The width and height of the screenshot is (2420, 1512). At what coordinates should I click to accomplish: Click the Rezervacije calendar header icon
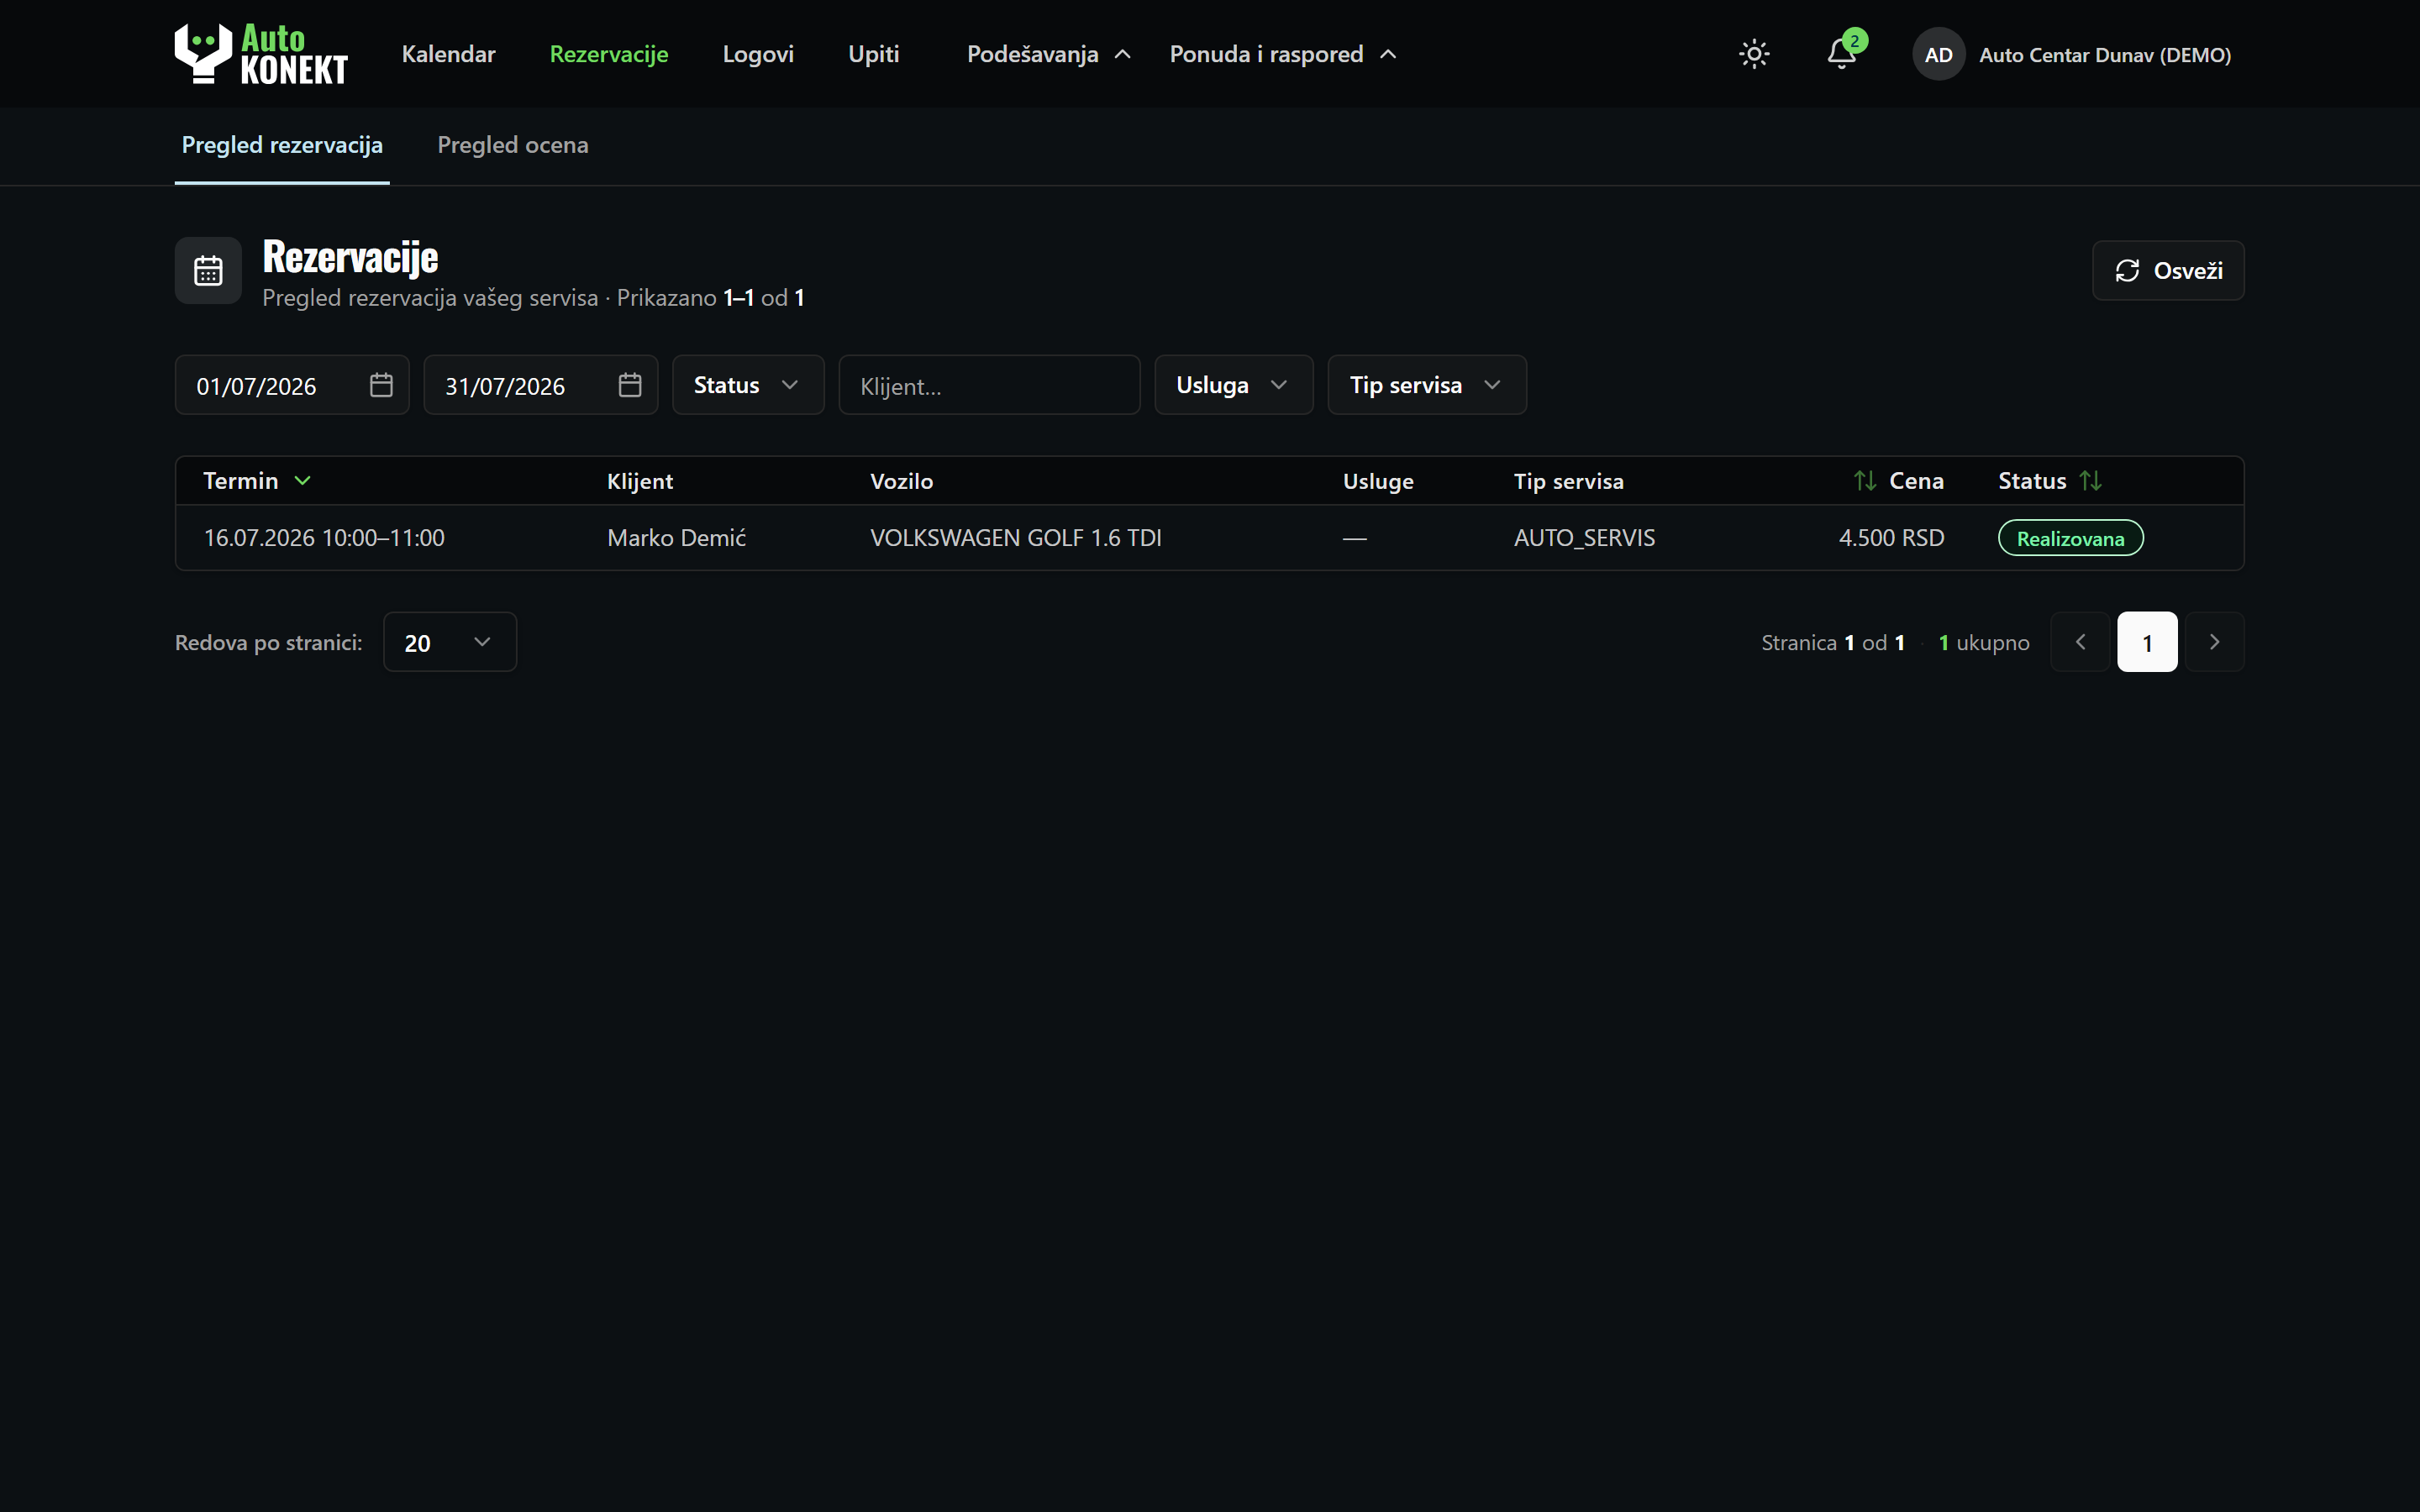point(208,270)
